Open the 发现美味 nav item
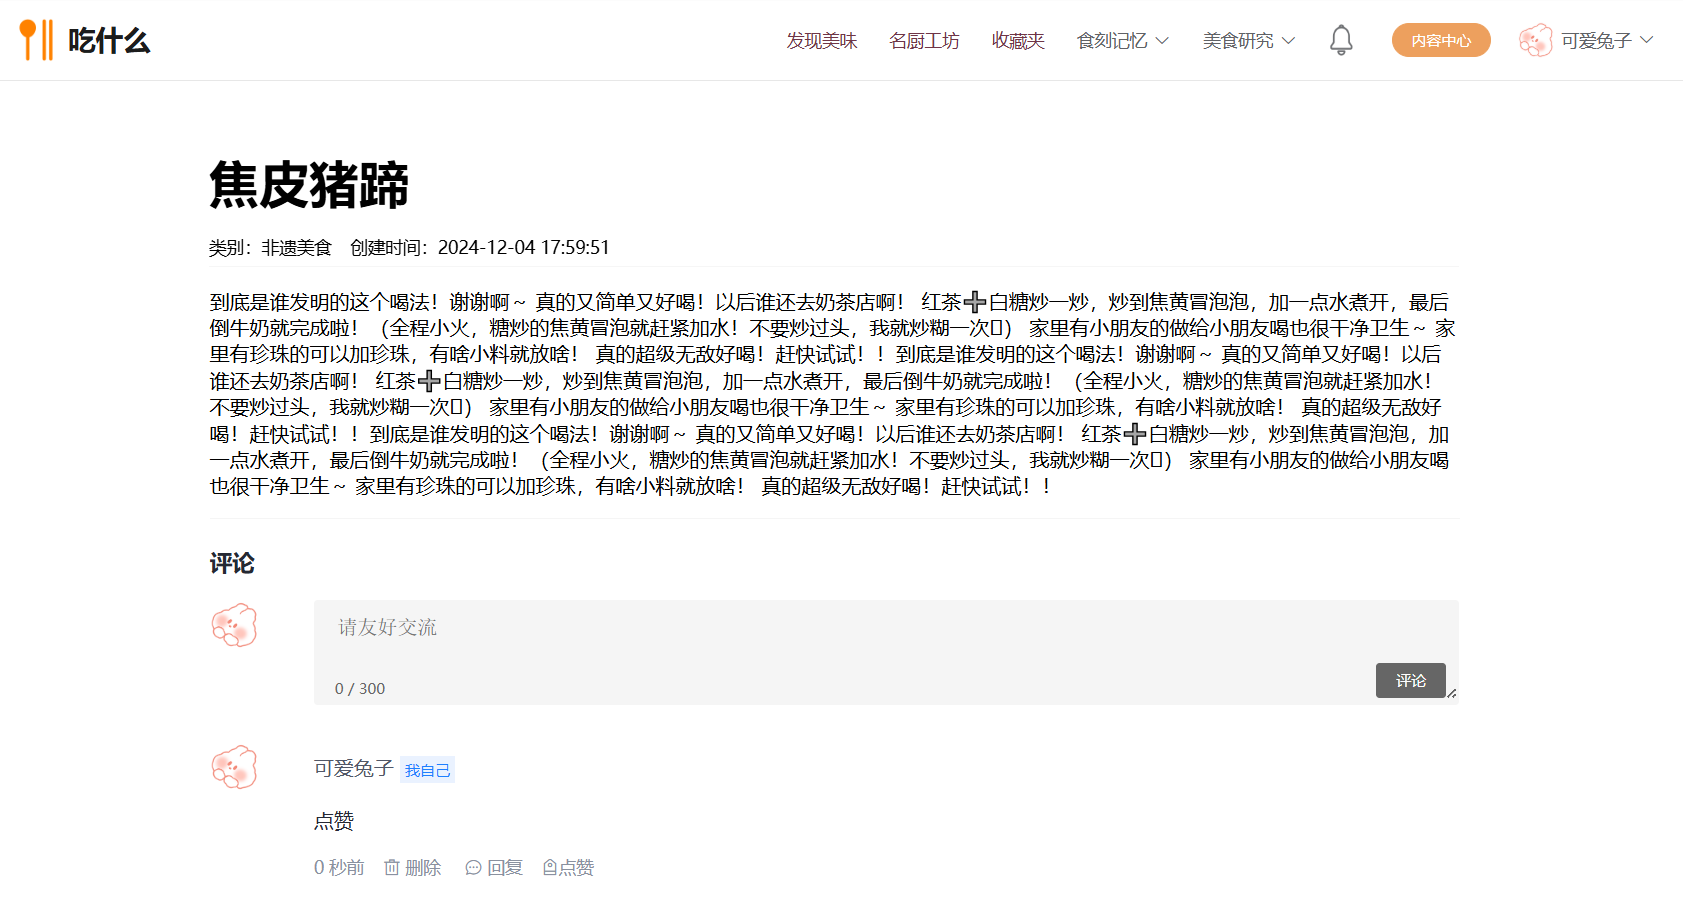Image resolution: width=1683 pixels, height=899 pixels. click(x=822, y=41)
